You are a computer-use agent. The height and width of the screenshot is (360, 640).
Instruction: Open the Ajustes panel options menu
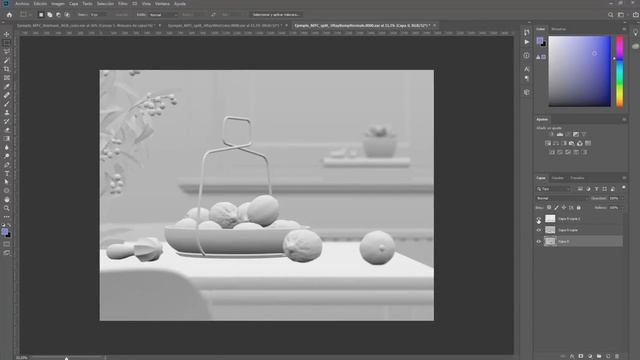pyautogui.click(x=624, y=120)
